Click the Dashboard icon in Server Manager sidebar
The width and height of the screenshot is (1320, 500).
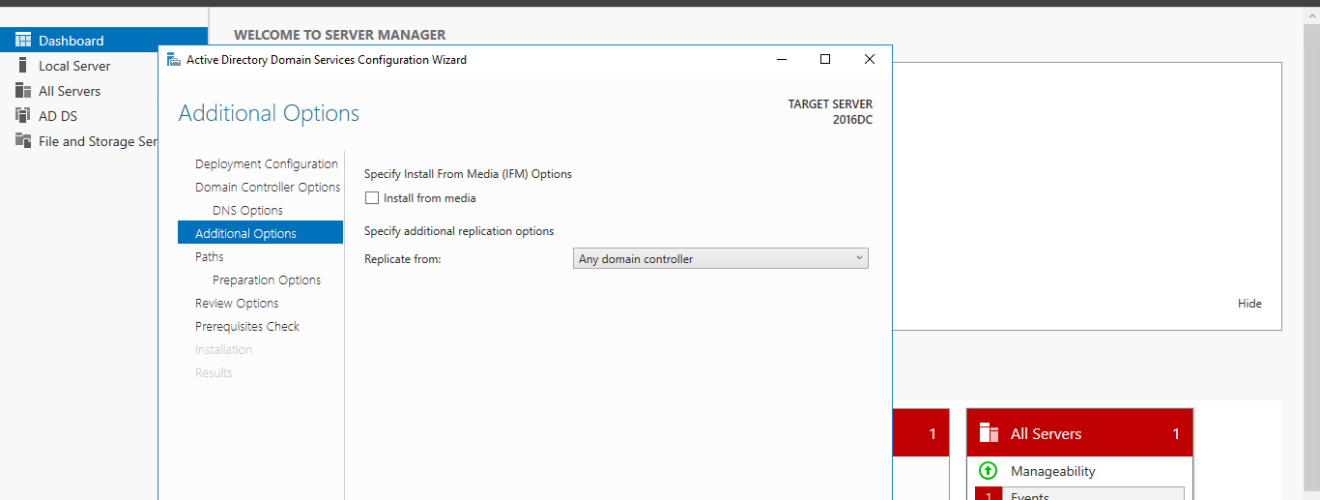(x=23, y=40)
